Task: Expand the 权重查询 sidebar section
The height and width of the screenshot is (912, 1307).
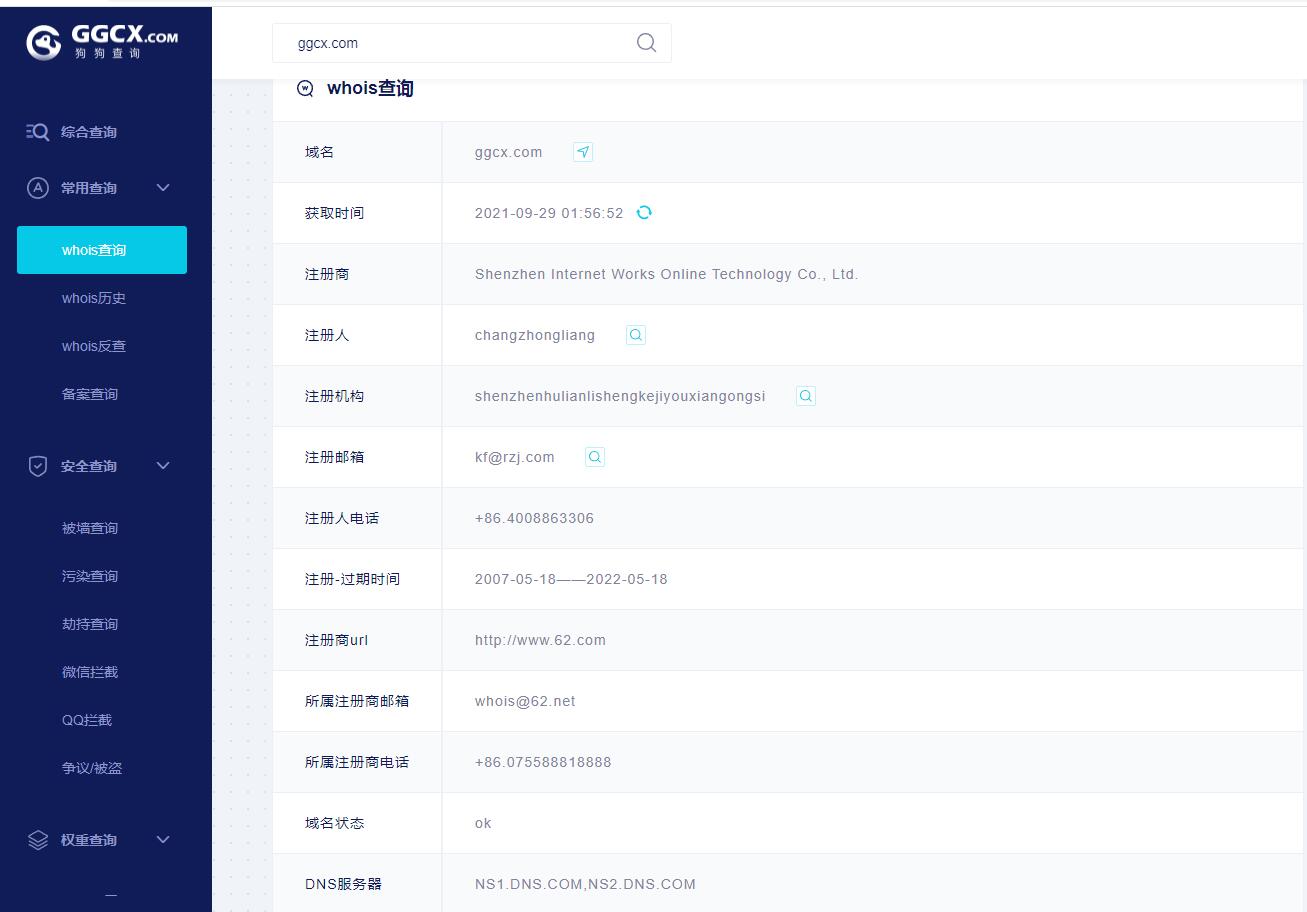Action: pos(163,840)
